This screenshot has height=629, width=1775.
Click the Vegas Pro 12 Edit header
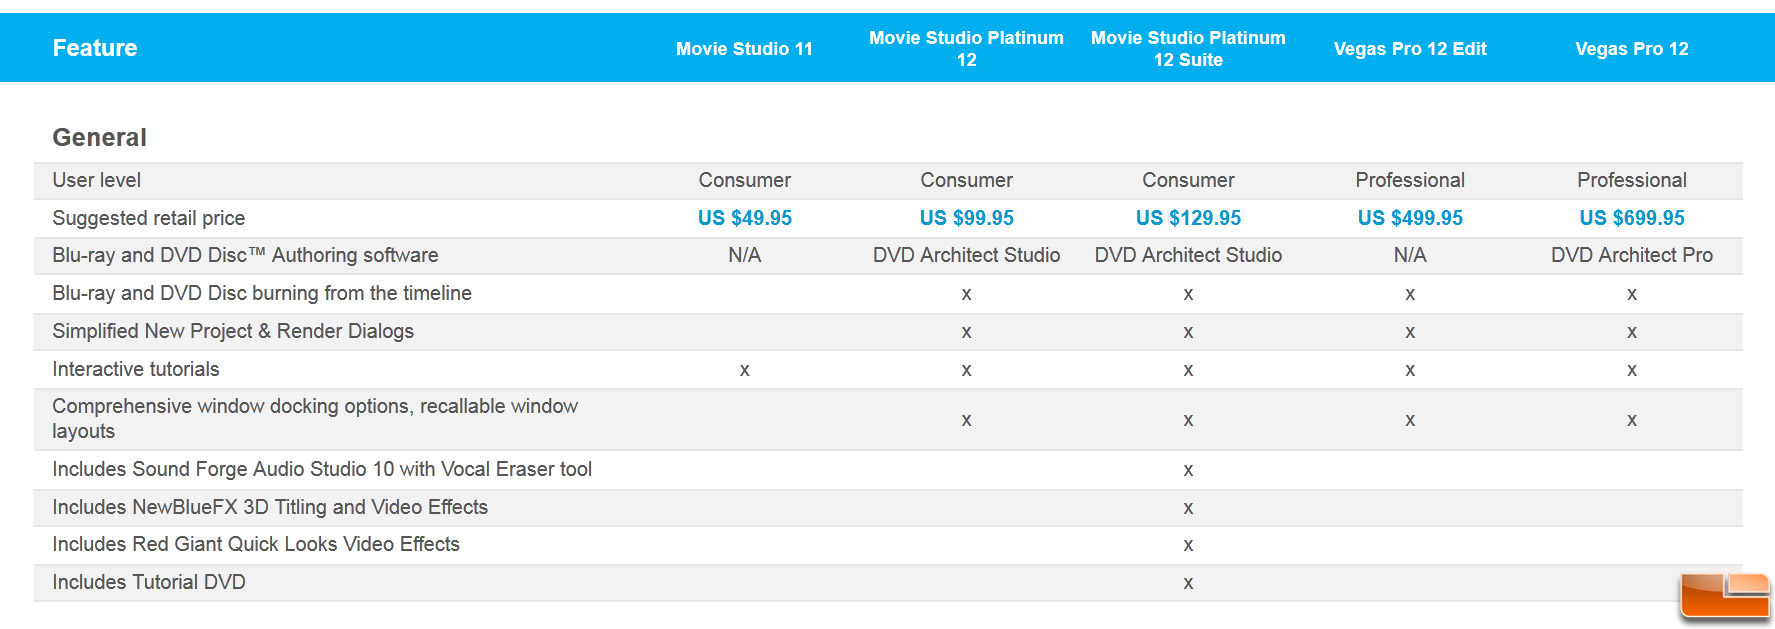(1410, 49)
